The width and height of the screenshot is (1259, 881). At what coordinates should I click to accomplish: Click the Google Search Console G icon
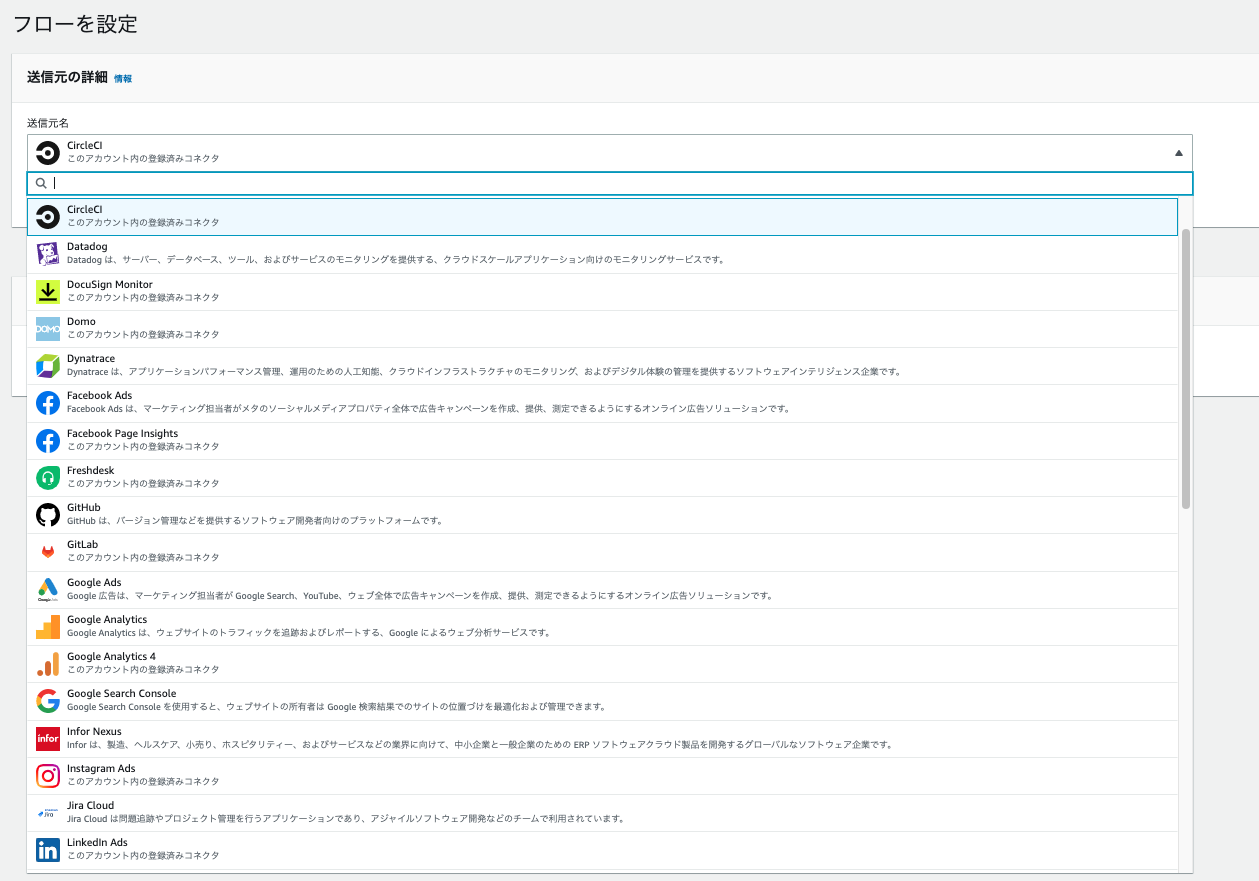click(48, 699)
